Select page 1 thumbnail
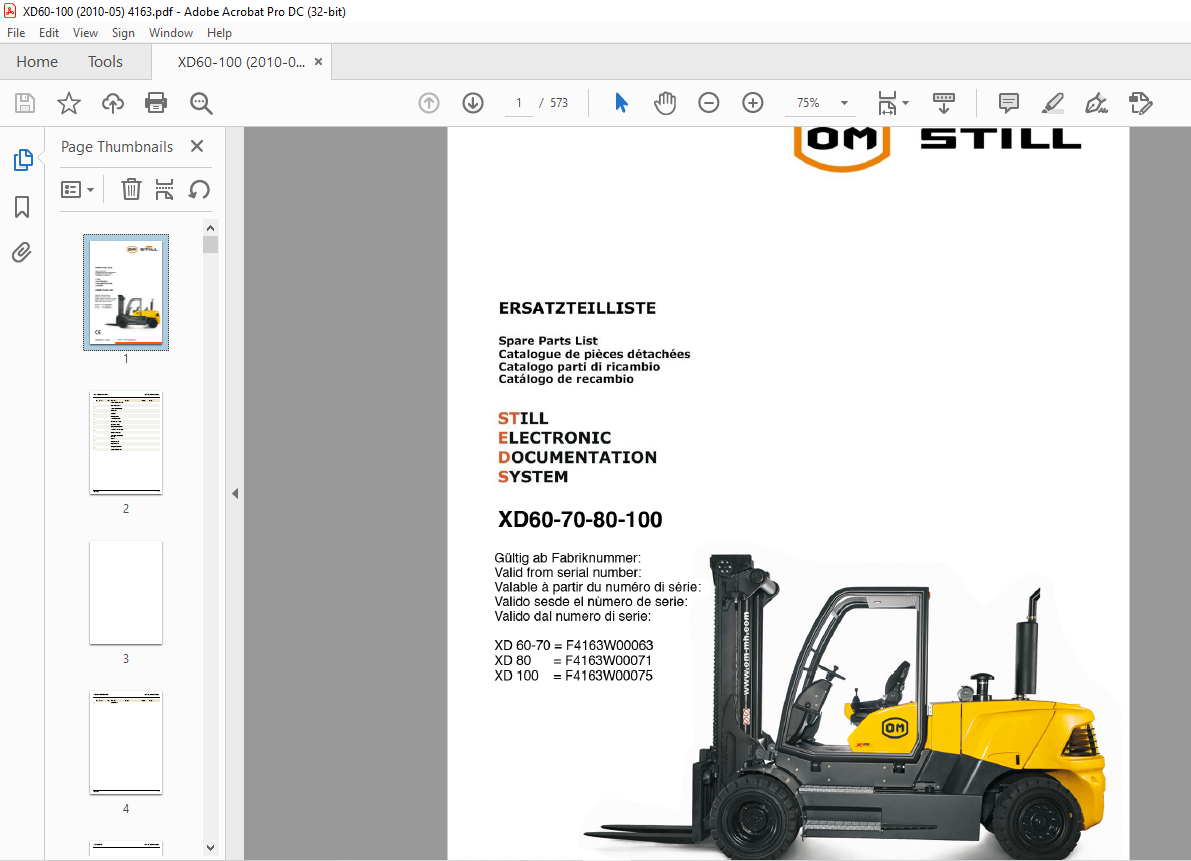1191x861 pixels. 126,292
